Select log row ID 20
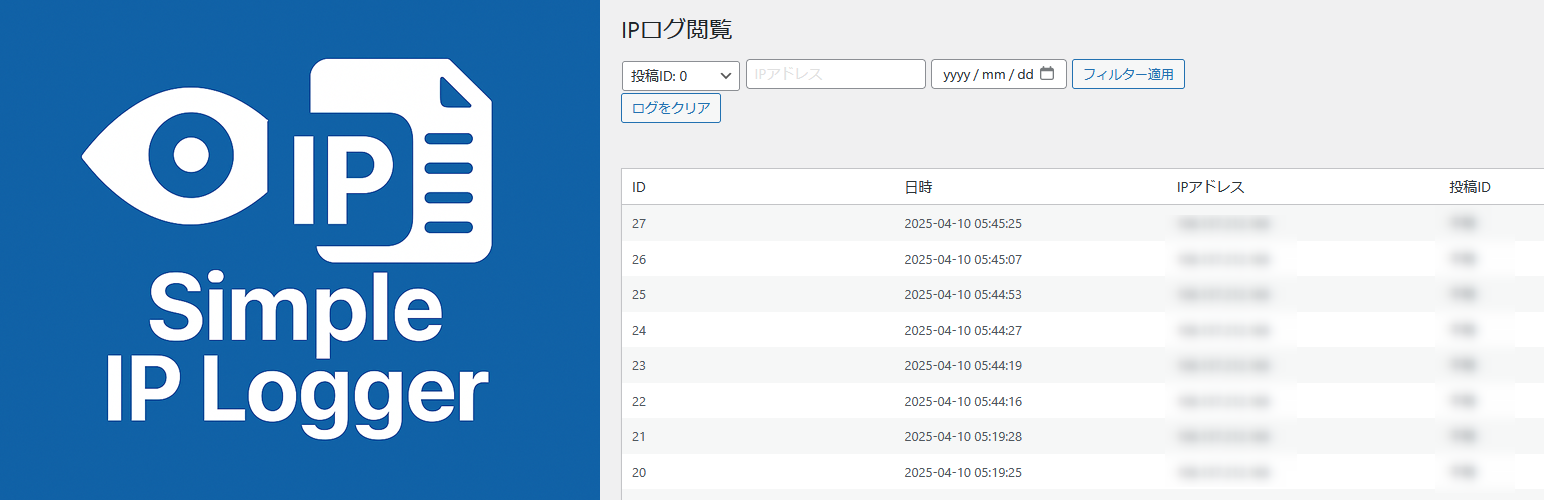 (x=1083, y=472)
